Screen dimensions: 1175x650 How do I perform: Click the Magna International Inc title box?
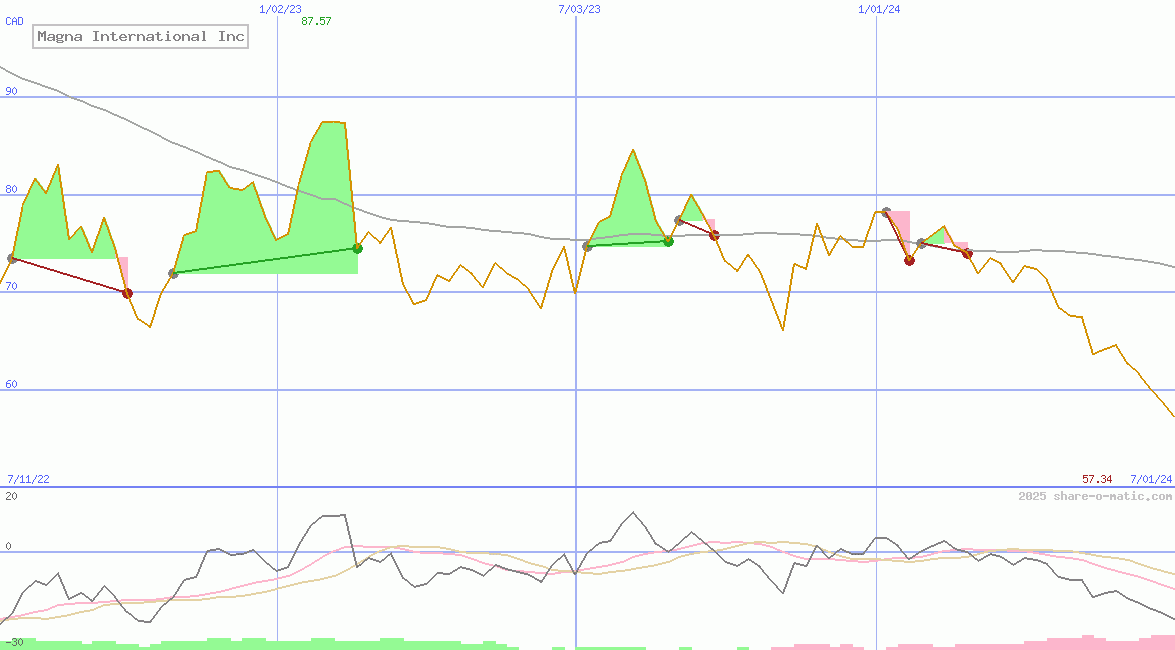pos(140,37)
